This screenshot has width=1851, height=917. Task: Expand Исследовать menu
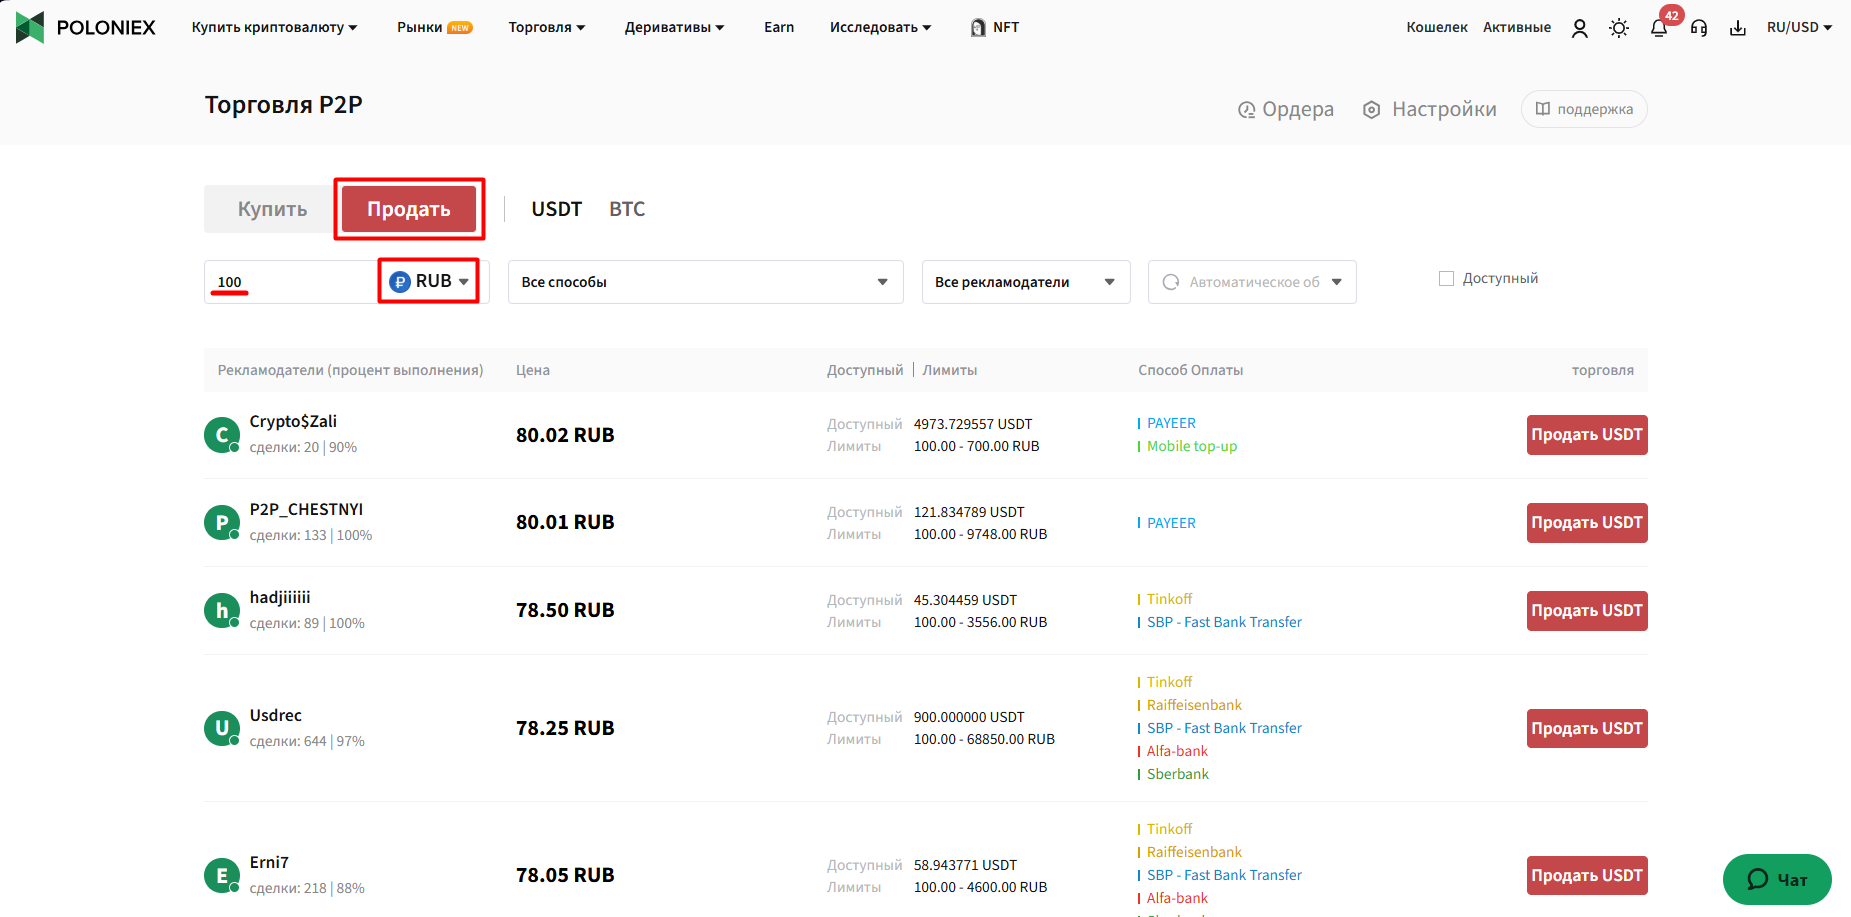880,27
